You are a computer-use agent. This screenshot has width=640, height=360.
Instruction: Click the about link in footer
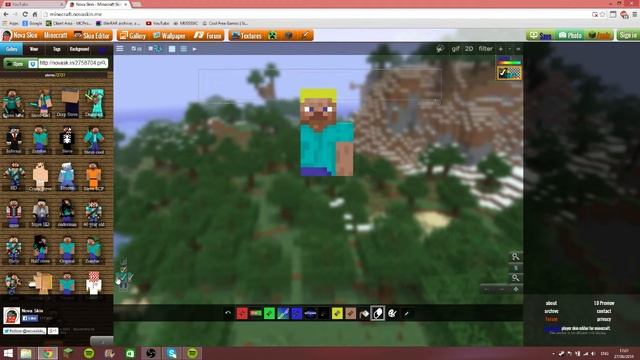pyautogui.click(x=551, y=303)
